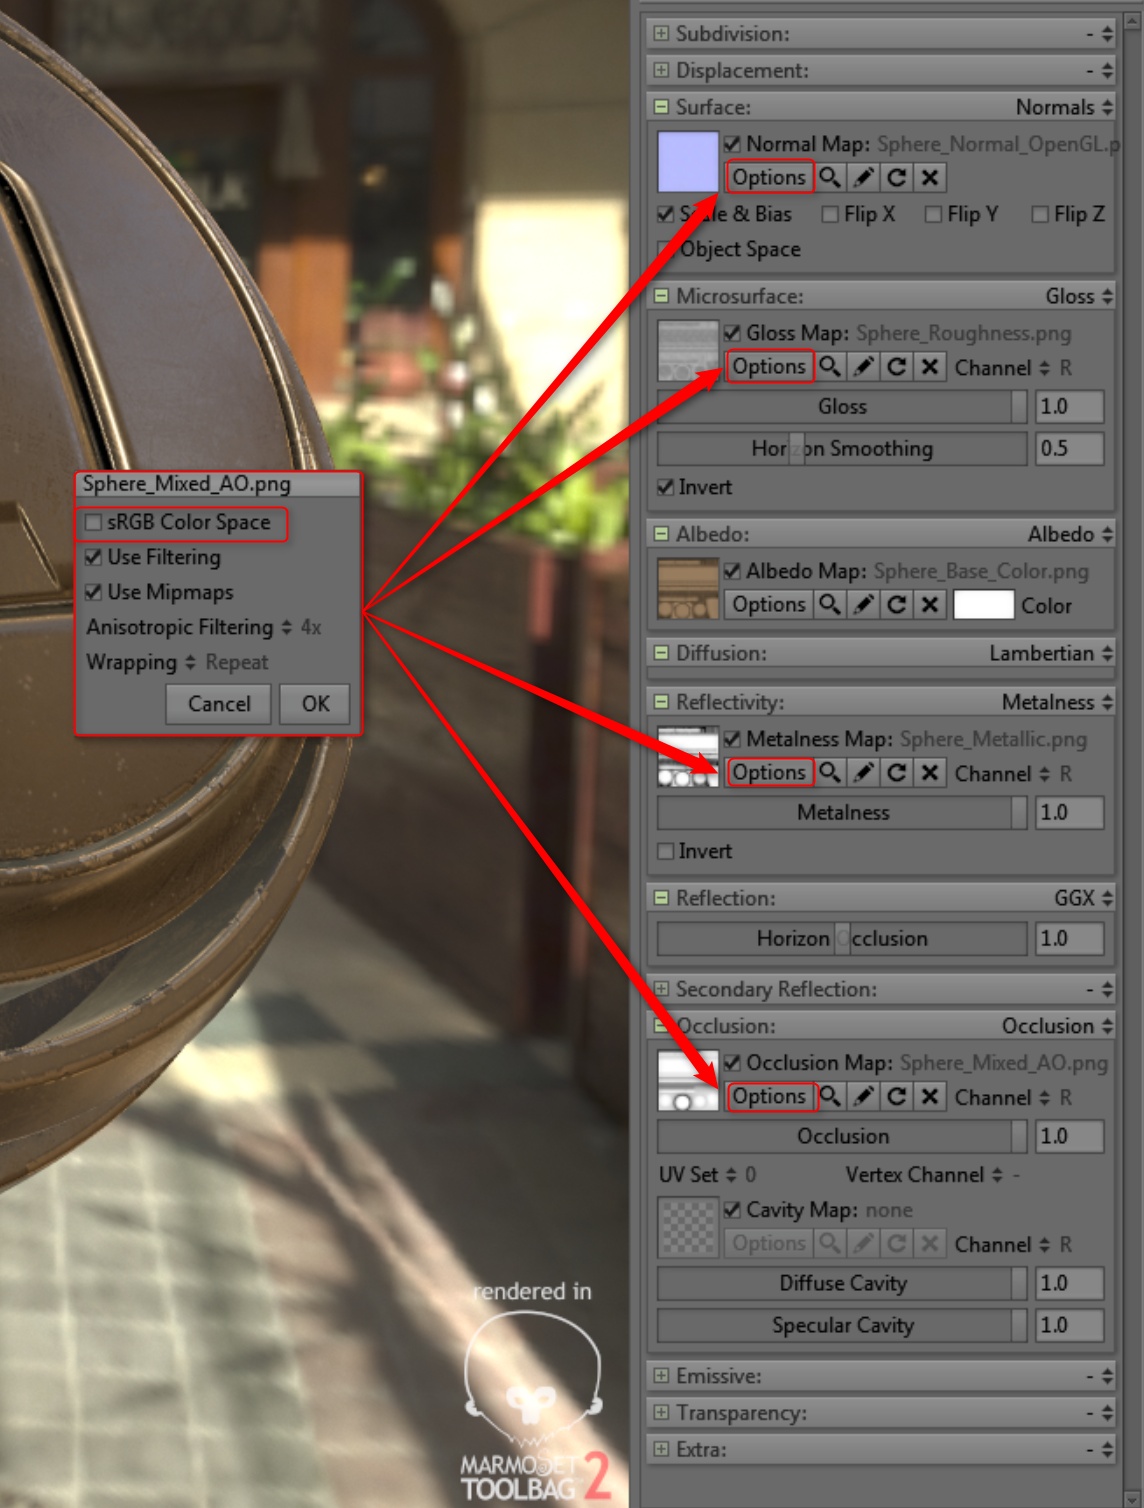Image resolution: width=1144 pixels, height=1508 pixels.
Task: Click magnifier icon for Occlusion Map
Action: coord(830,1097)
